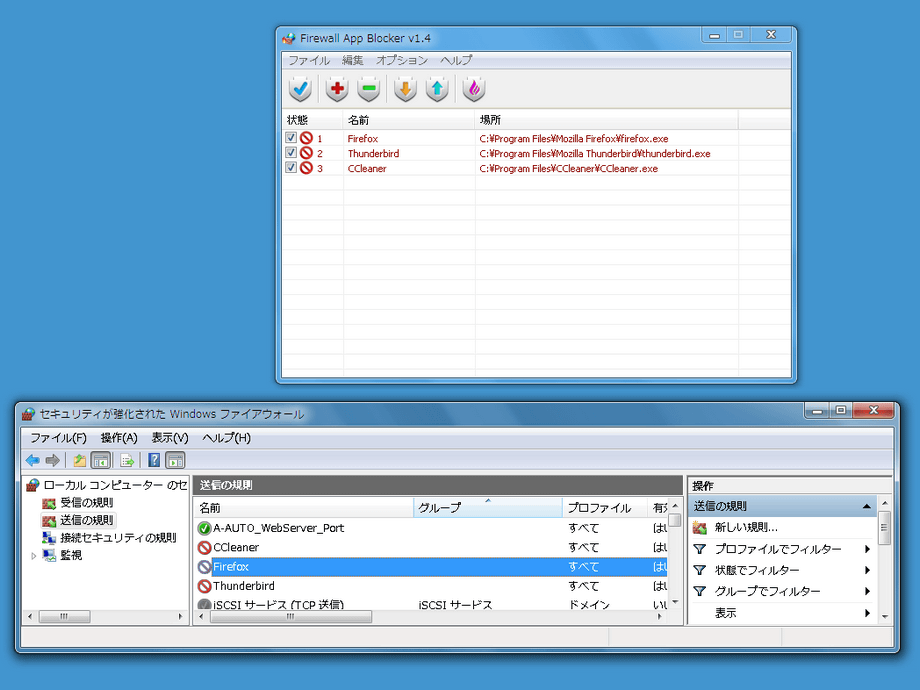
Task: Click the back arrow in Windows Firewall toolbar
Action: 33,461
